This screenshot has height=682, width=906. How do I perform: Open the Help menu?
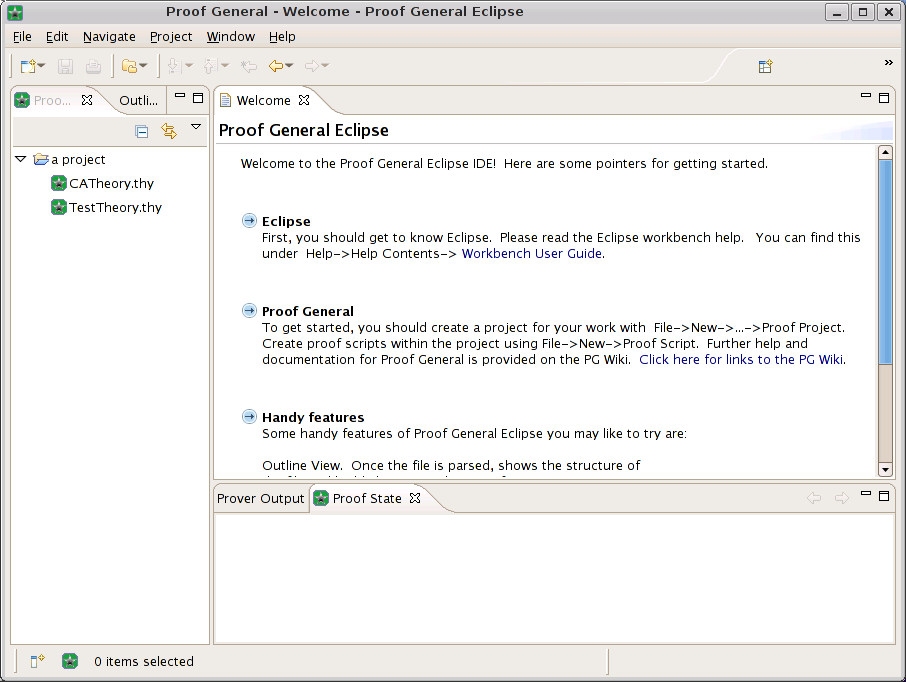coord(282,36)
